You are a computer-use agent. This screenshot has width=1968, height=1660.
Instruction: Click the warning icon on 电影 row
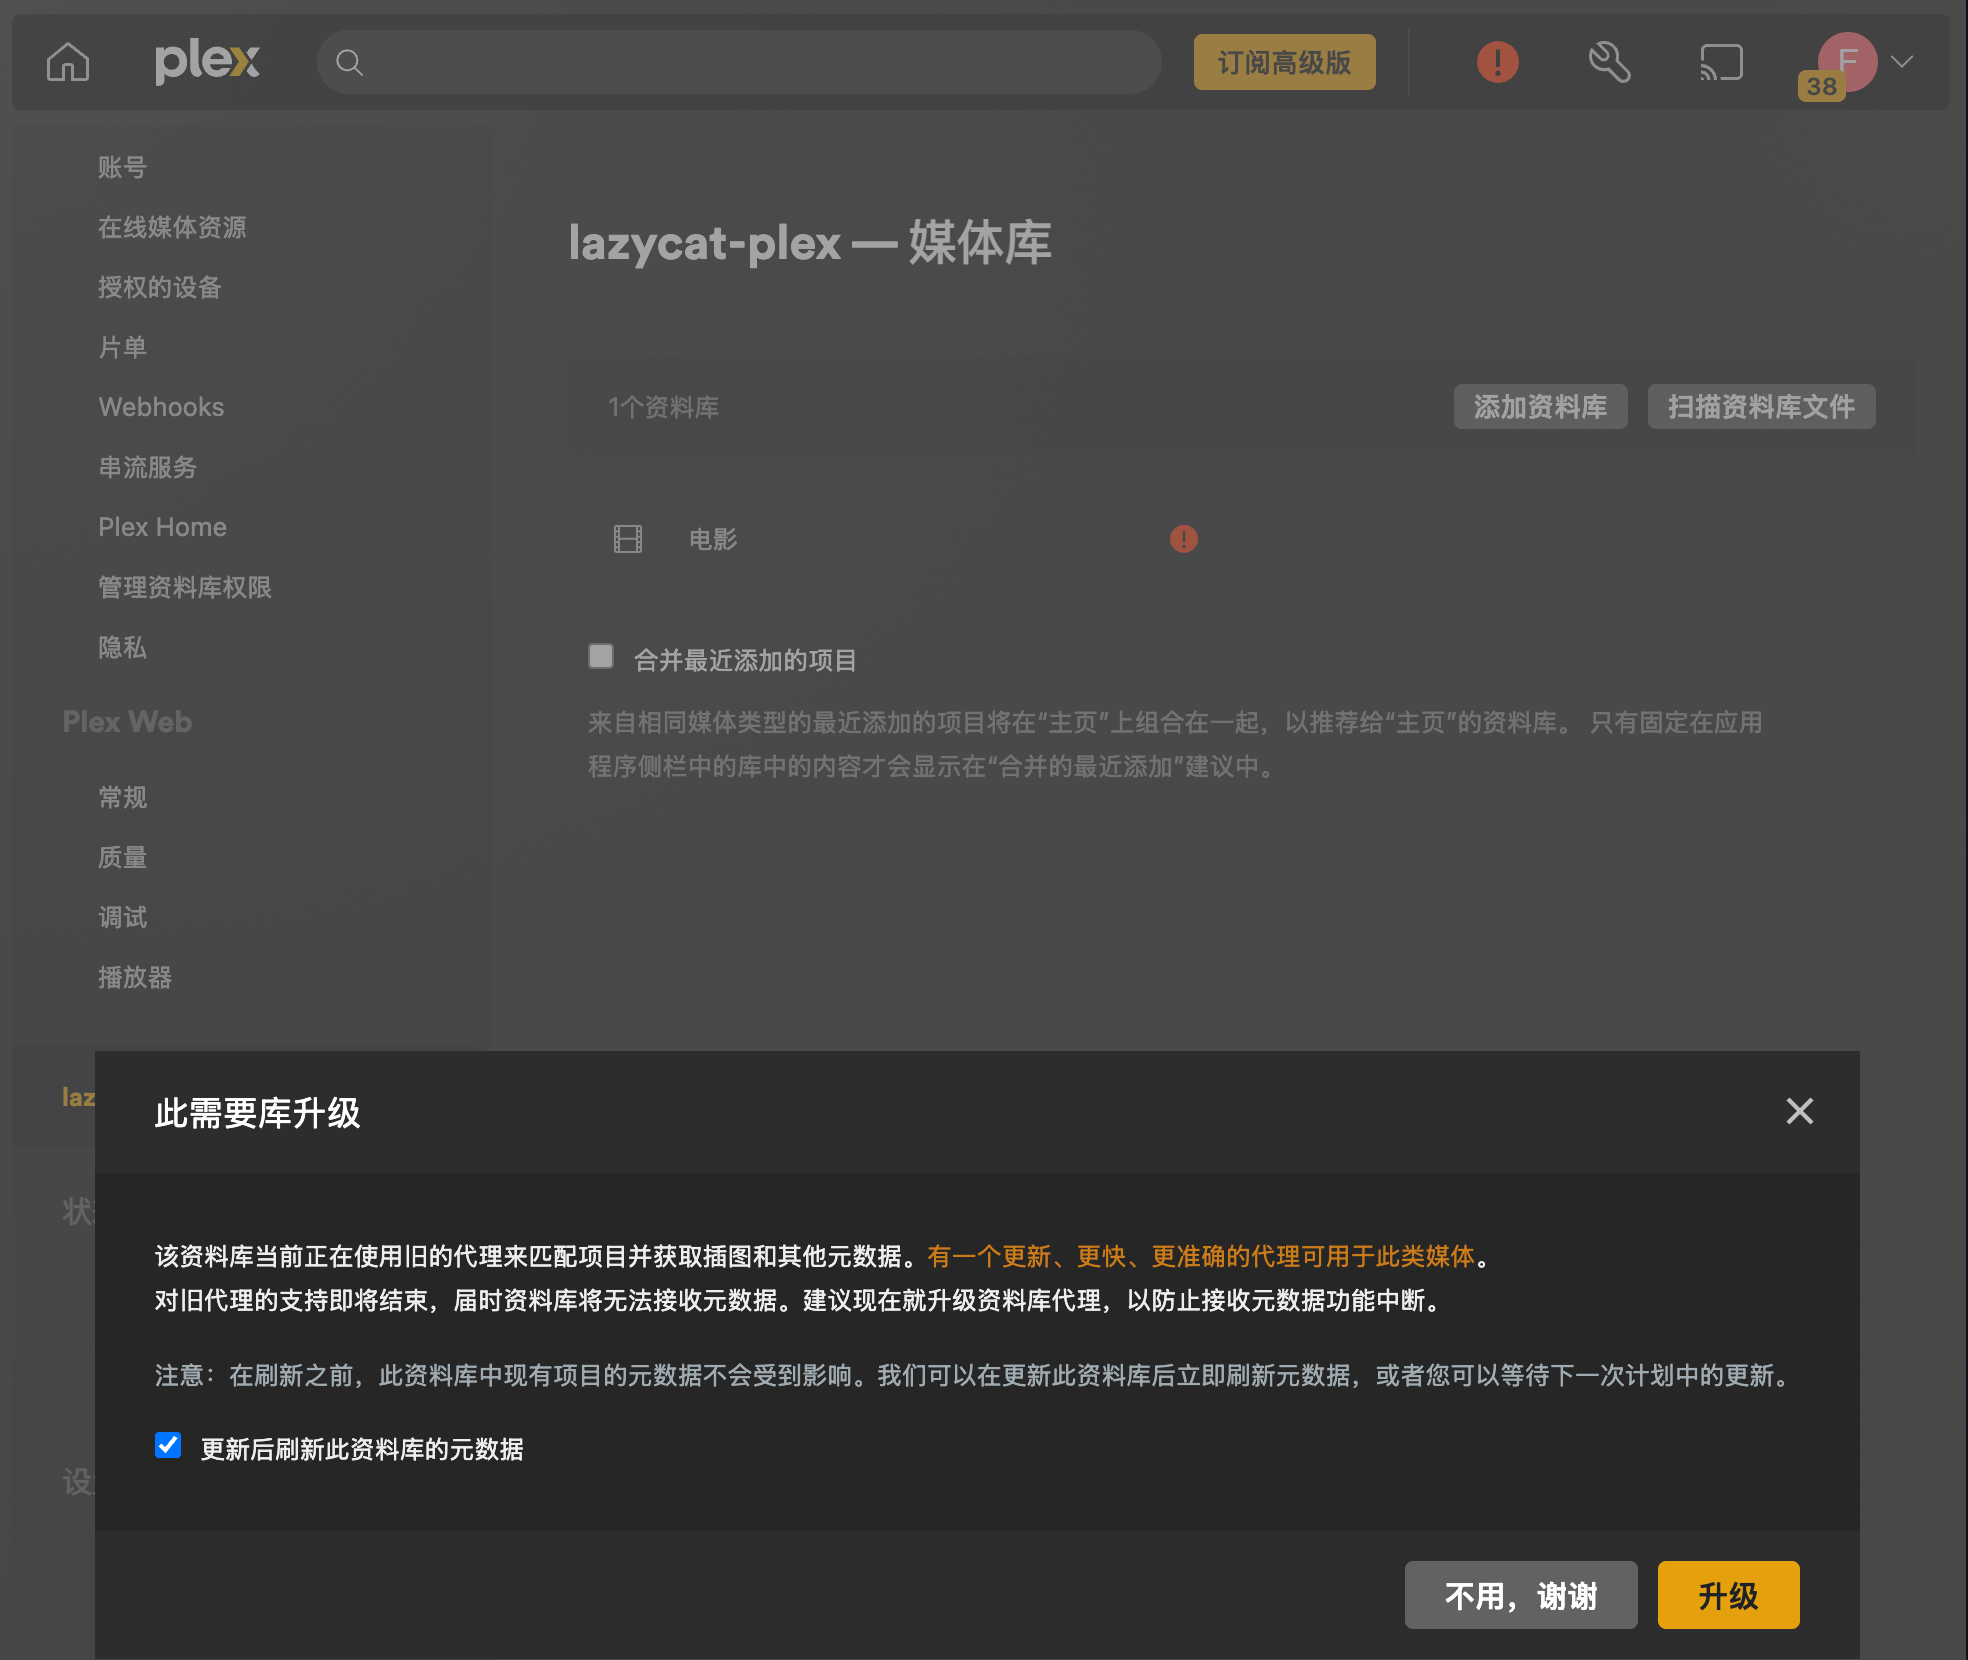point(1183,539)
